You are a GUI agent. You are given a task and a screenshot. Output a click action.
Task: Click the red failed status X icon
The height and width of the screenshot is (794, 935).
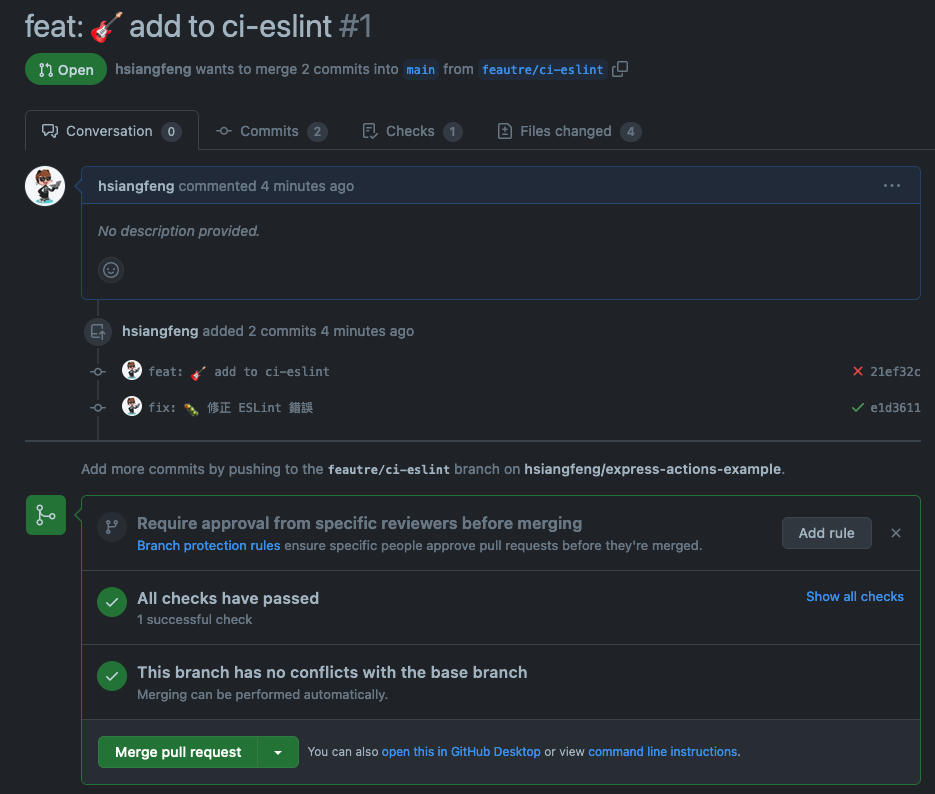(x=857, y=372)
